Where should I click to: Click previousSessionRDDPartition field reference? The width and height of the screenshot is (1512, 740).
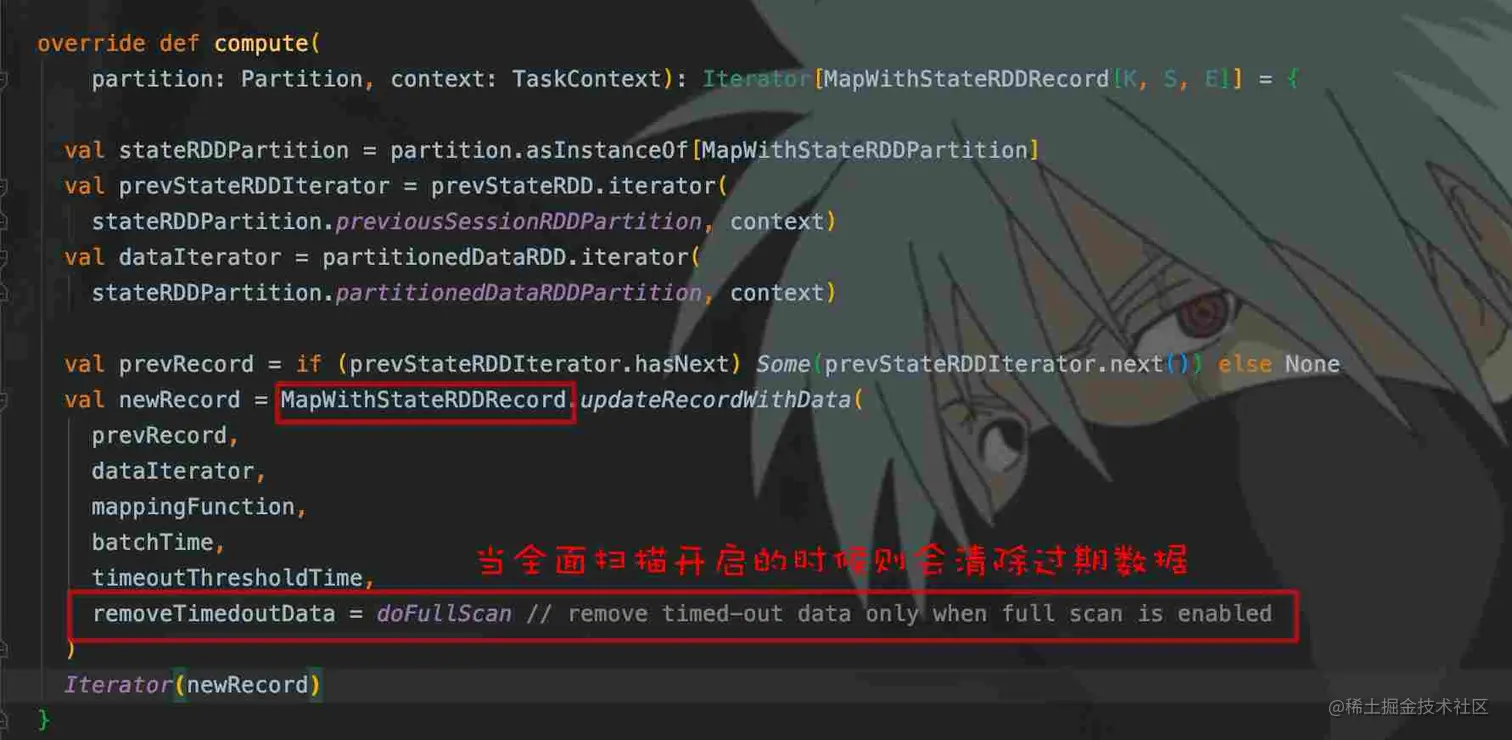pos(518,221)
